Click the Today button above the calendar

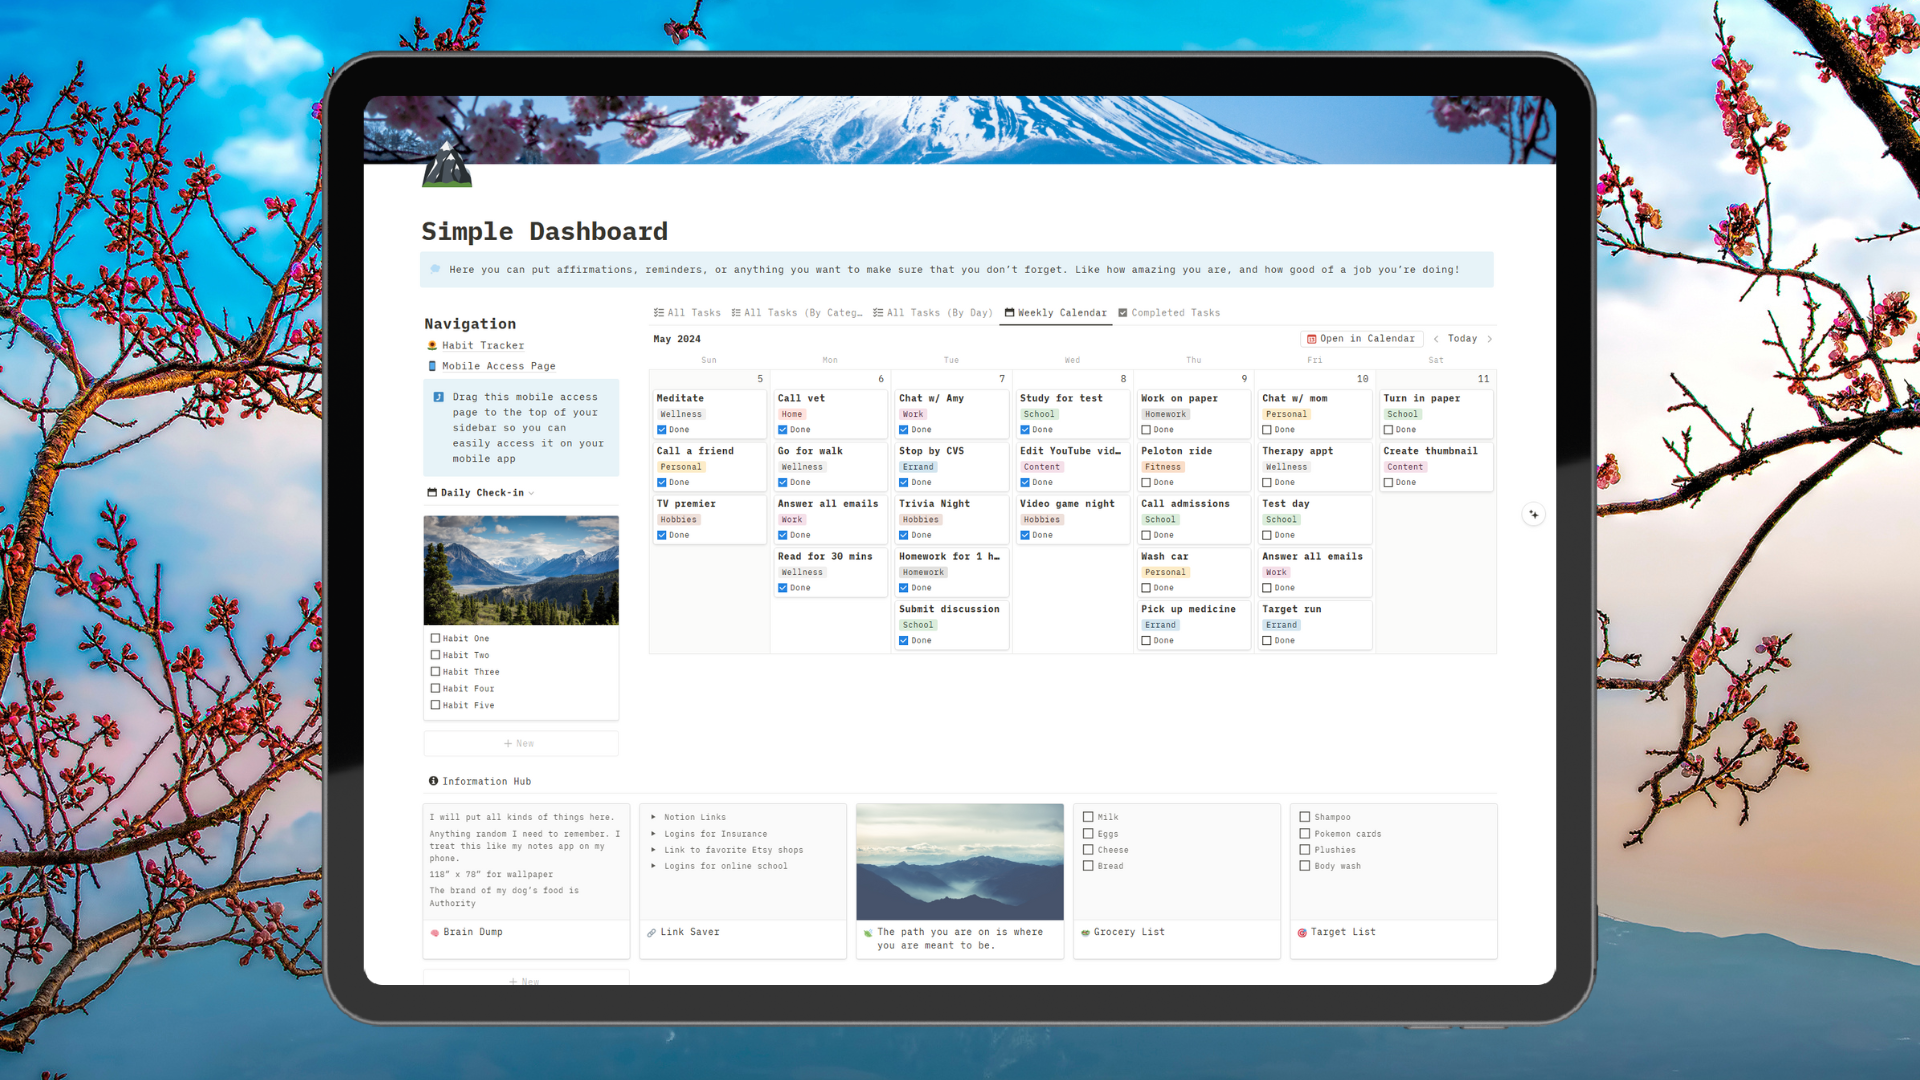click(1462, 338)
